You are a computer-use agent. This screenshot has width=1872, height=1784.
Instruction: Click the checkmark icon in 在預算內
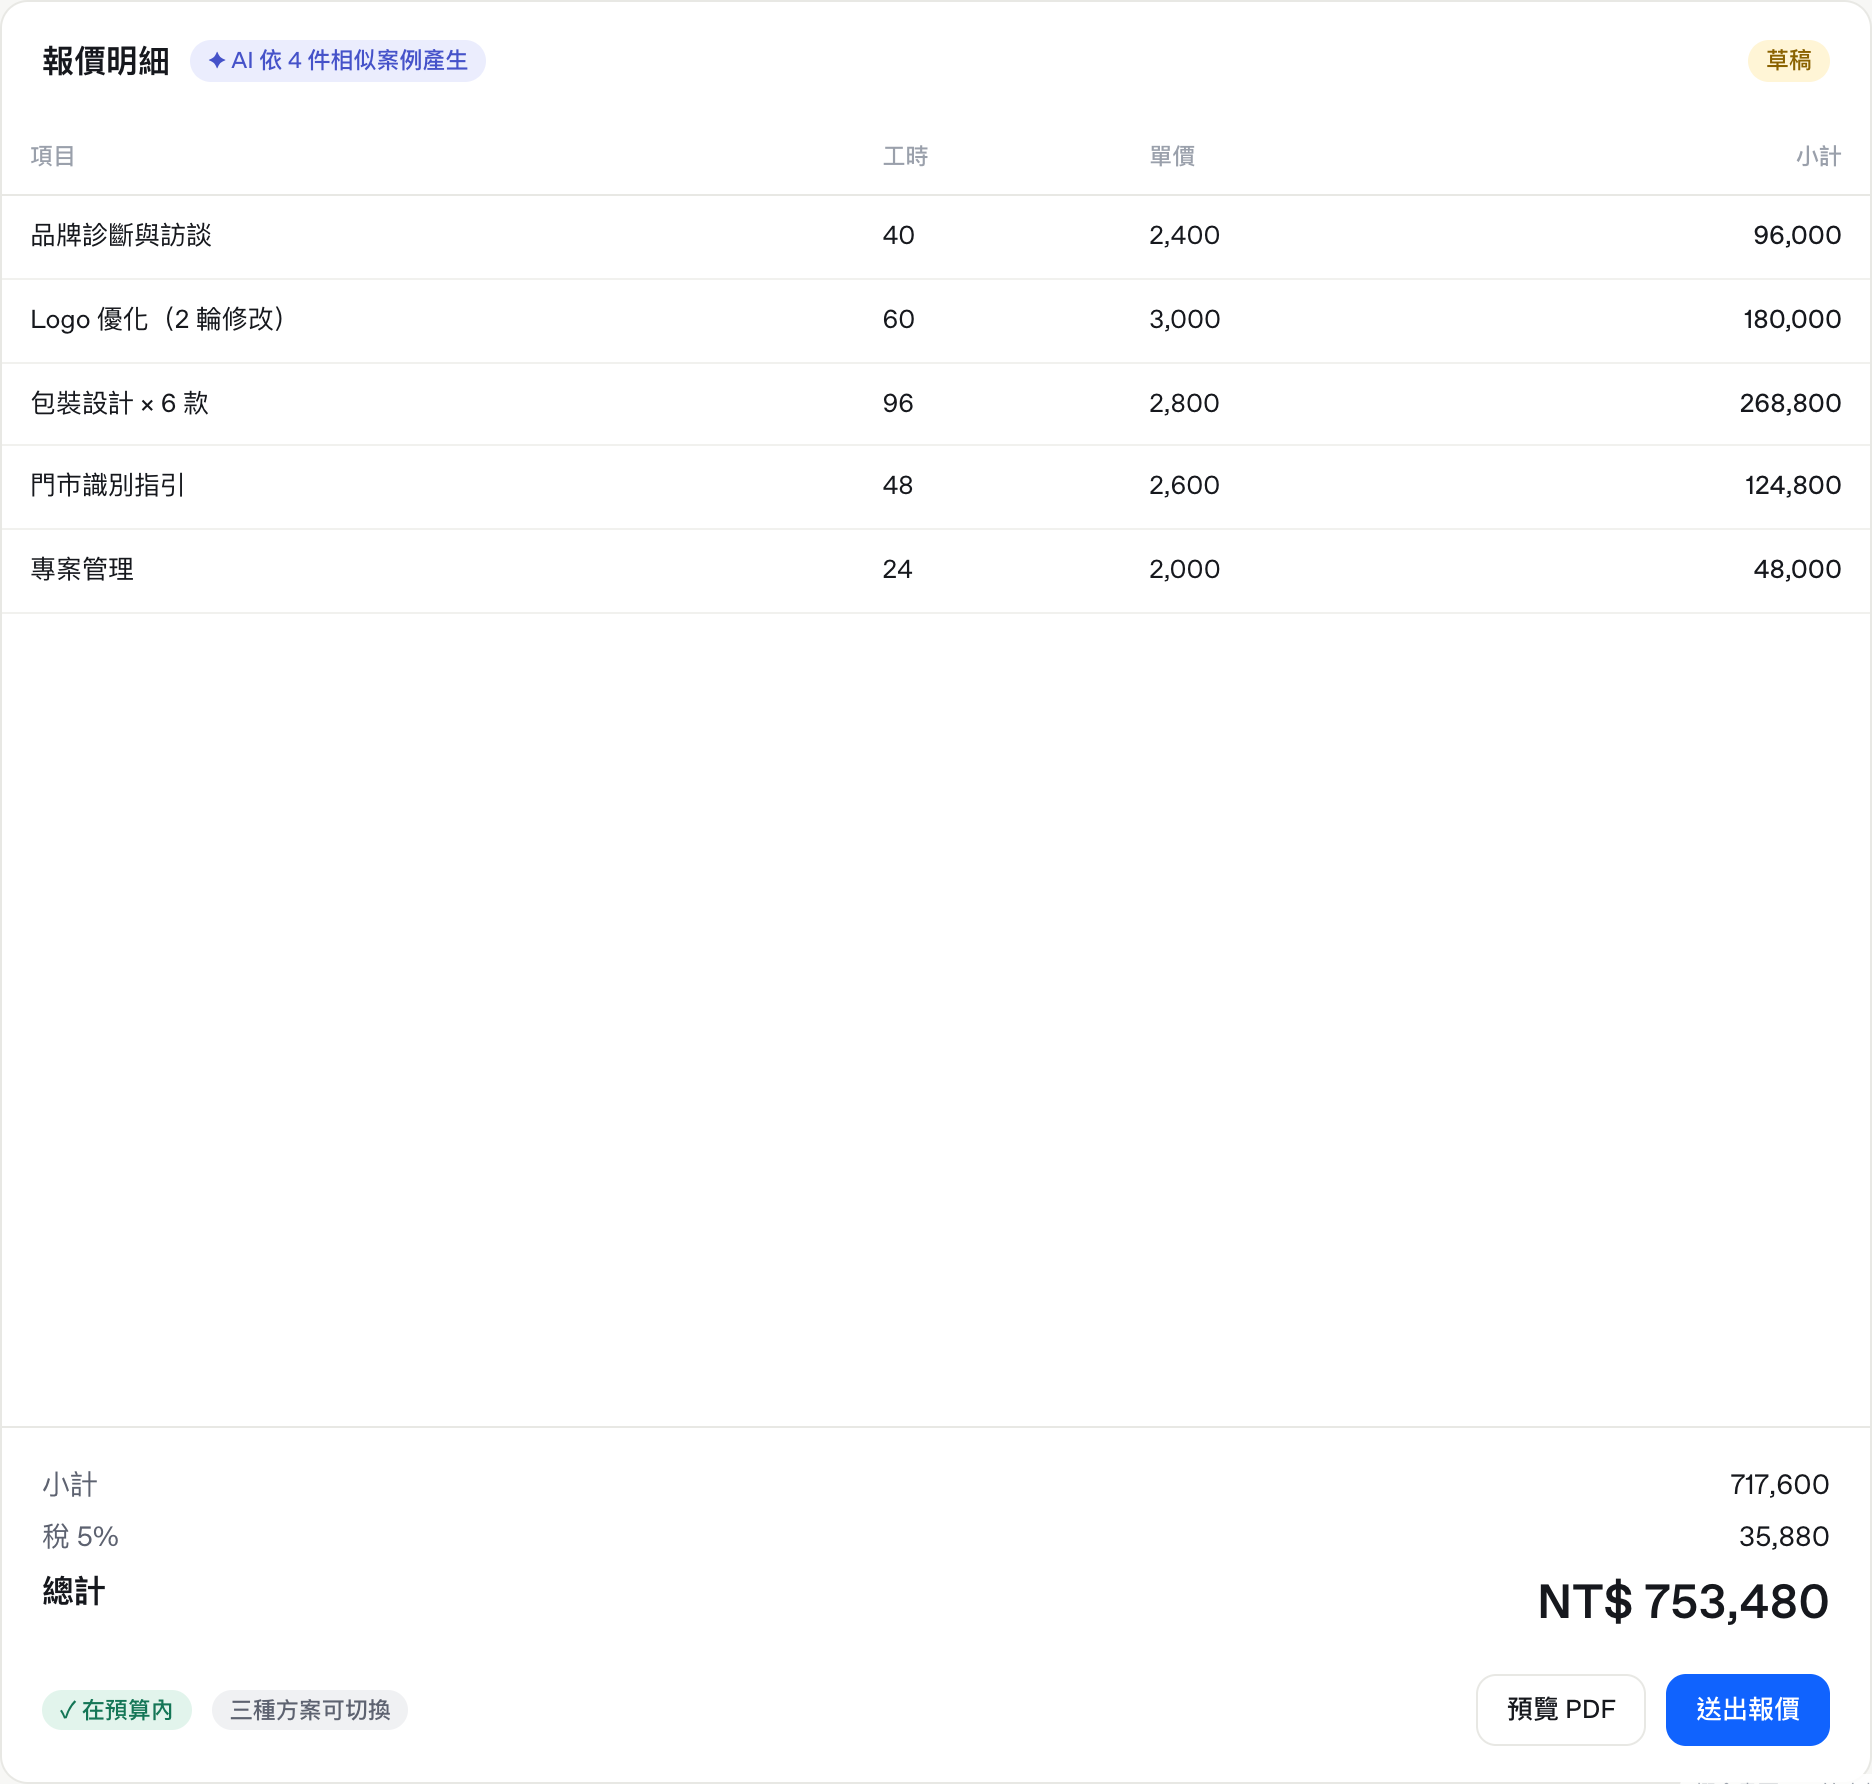tap(67, 1710)
